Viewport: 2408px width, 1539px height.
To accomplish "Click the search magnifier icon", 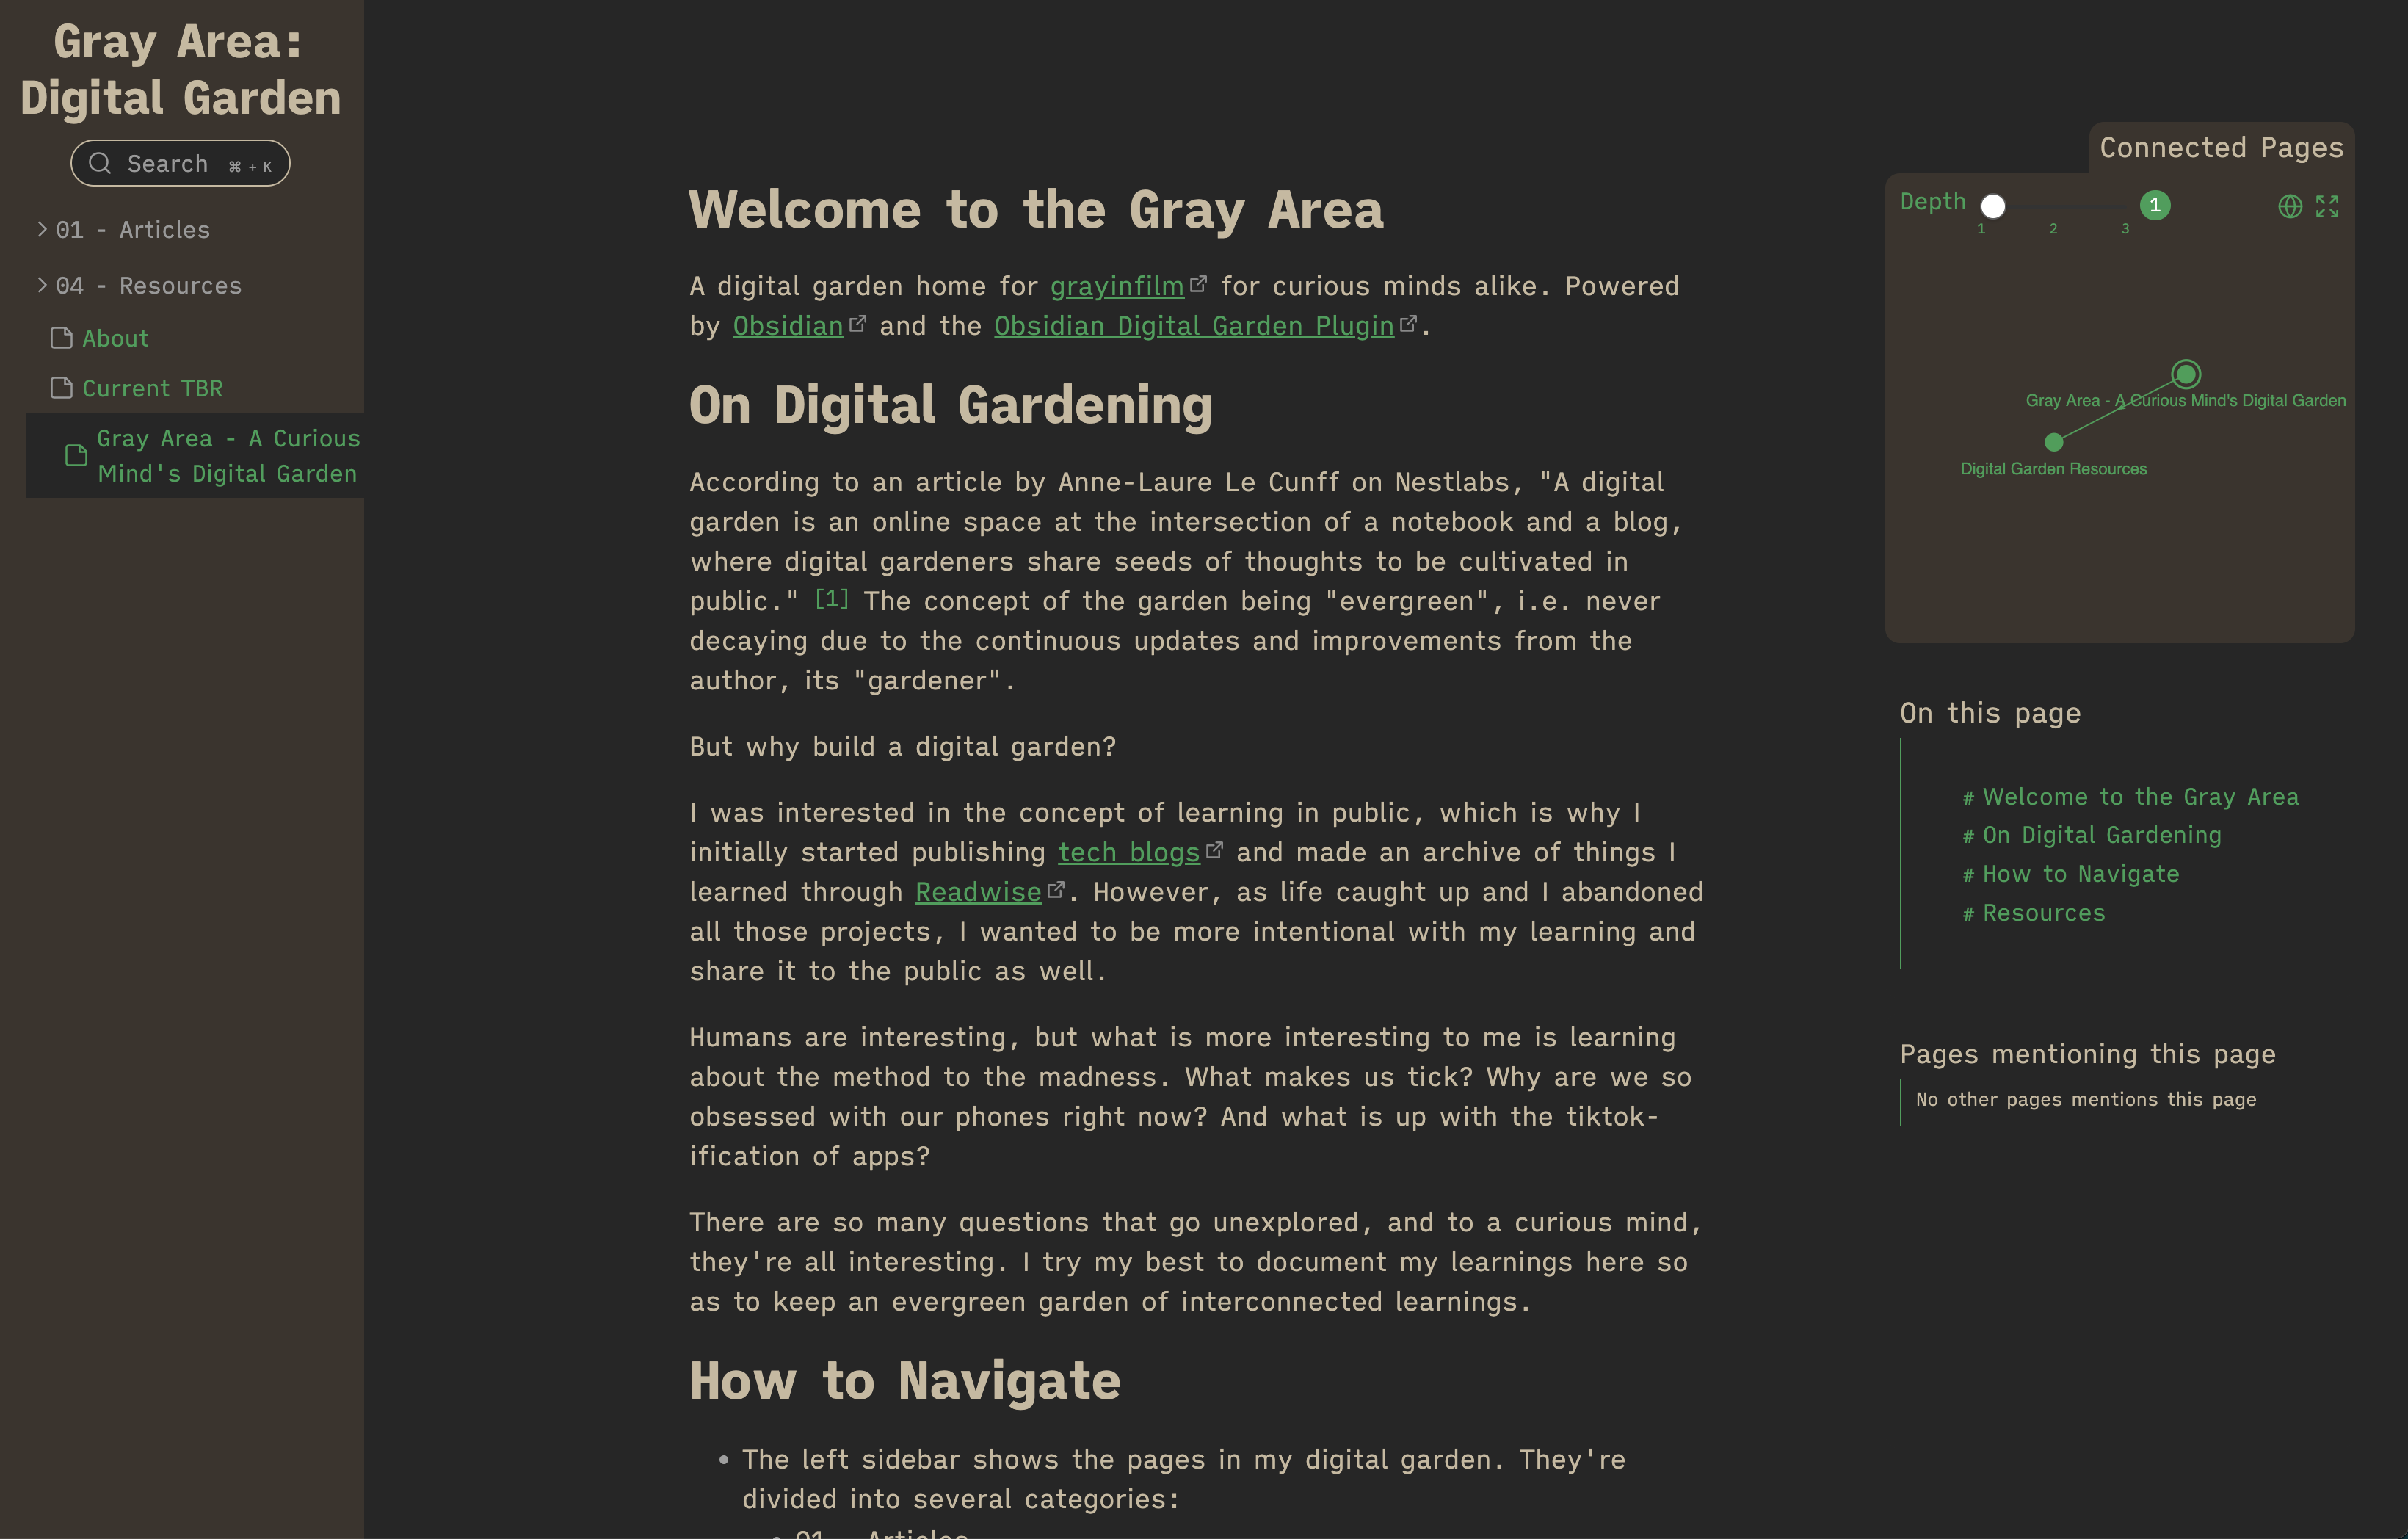I will [100, 163].
